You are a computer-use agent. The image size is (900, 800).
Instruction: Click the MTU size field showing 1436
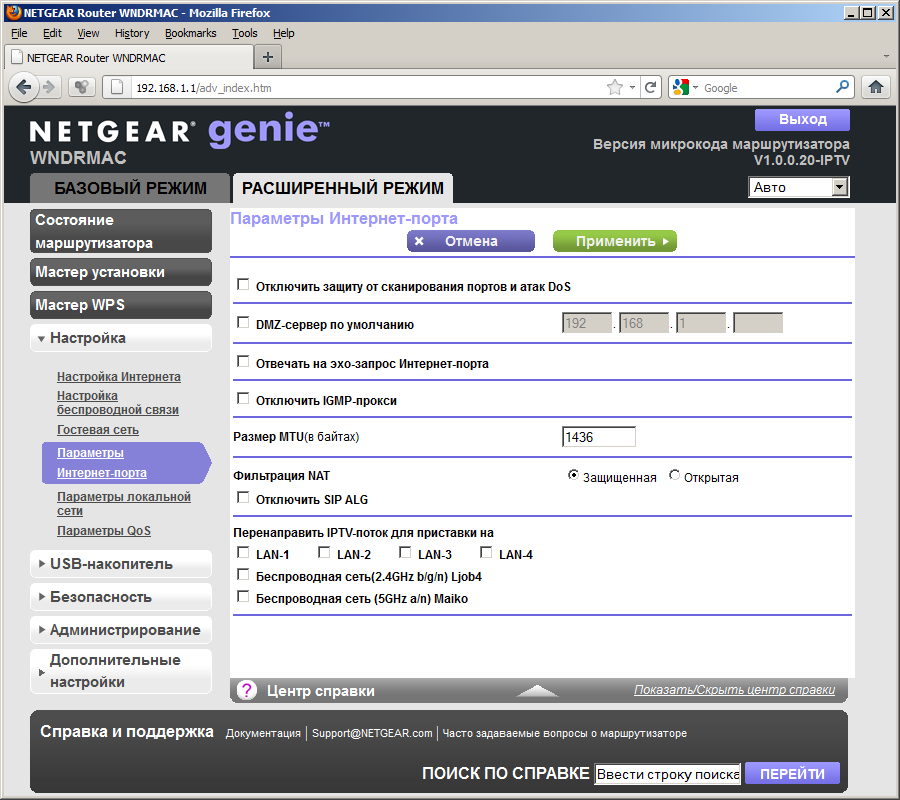[x=599, y=437]
